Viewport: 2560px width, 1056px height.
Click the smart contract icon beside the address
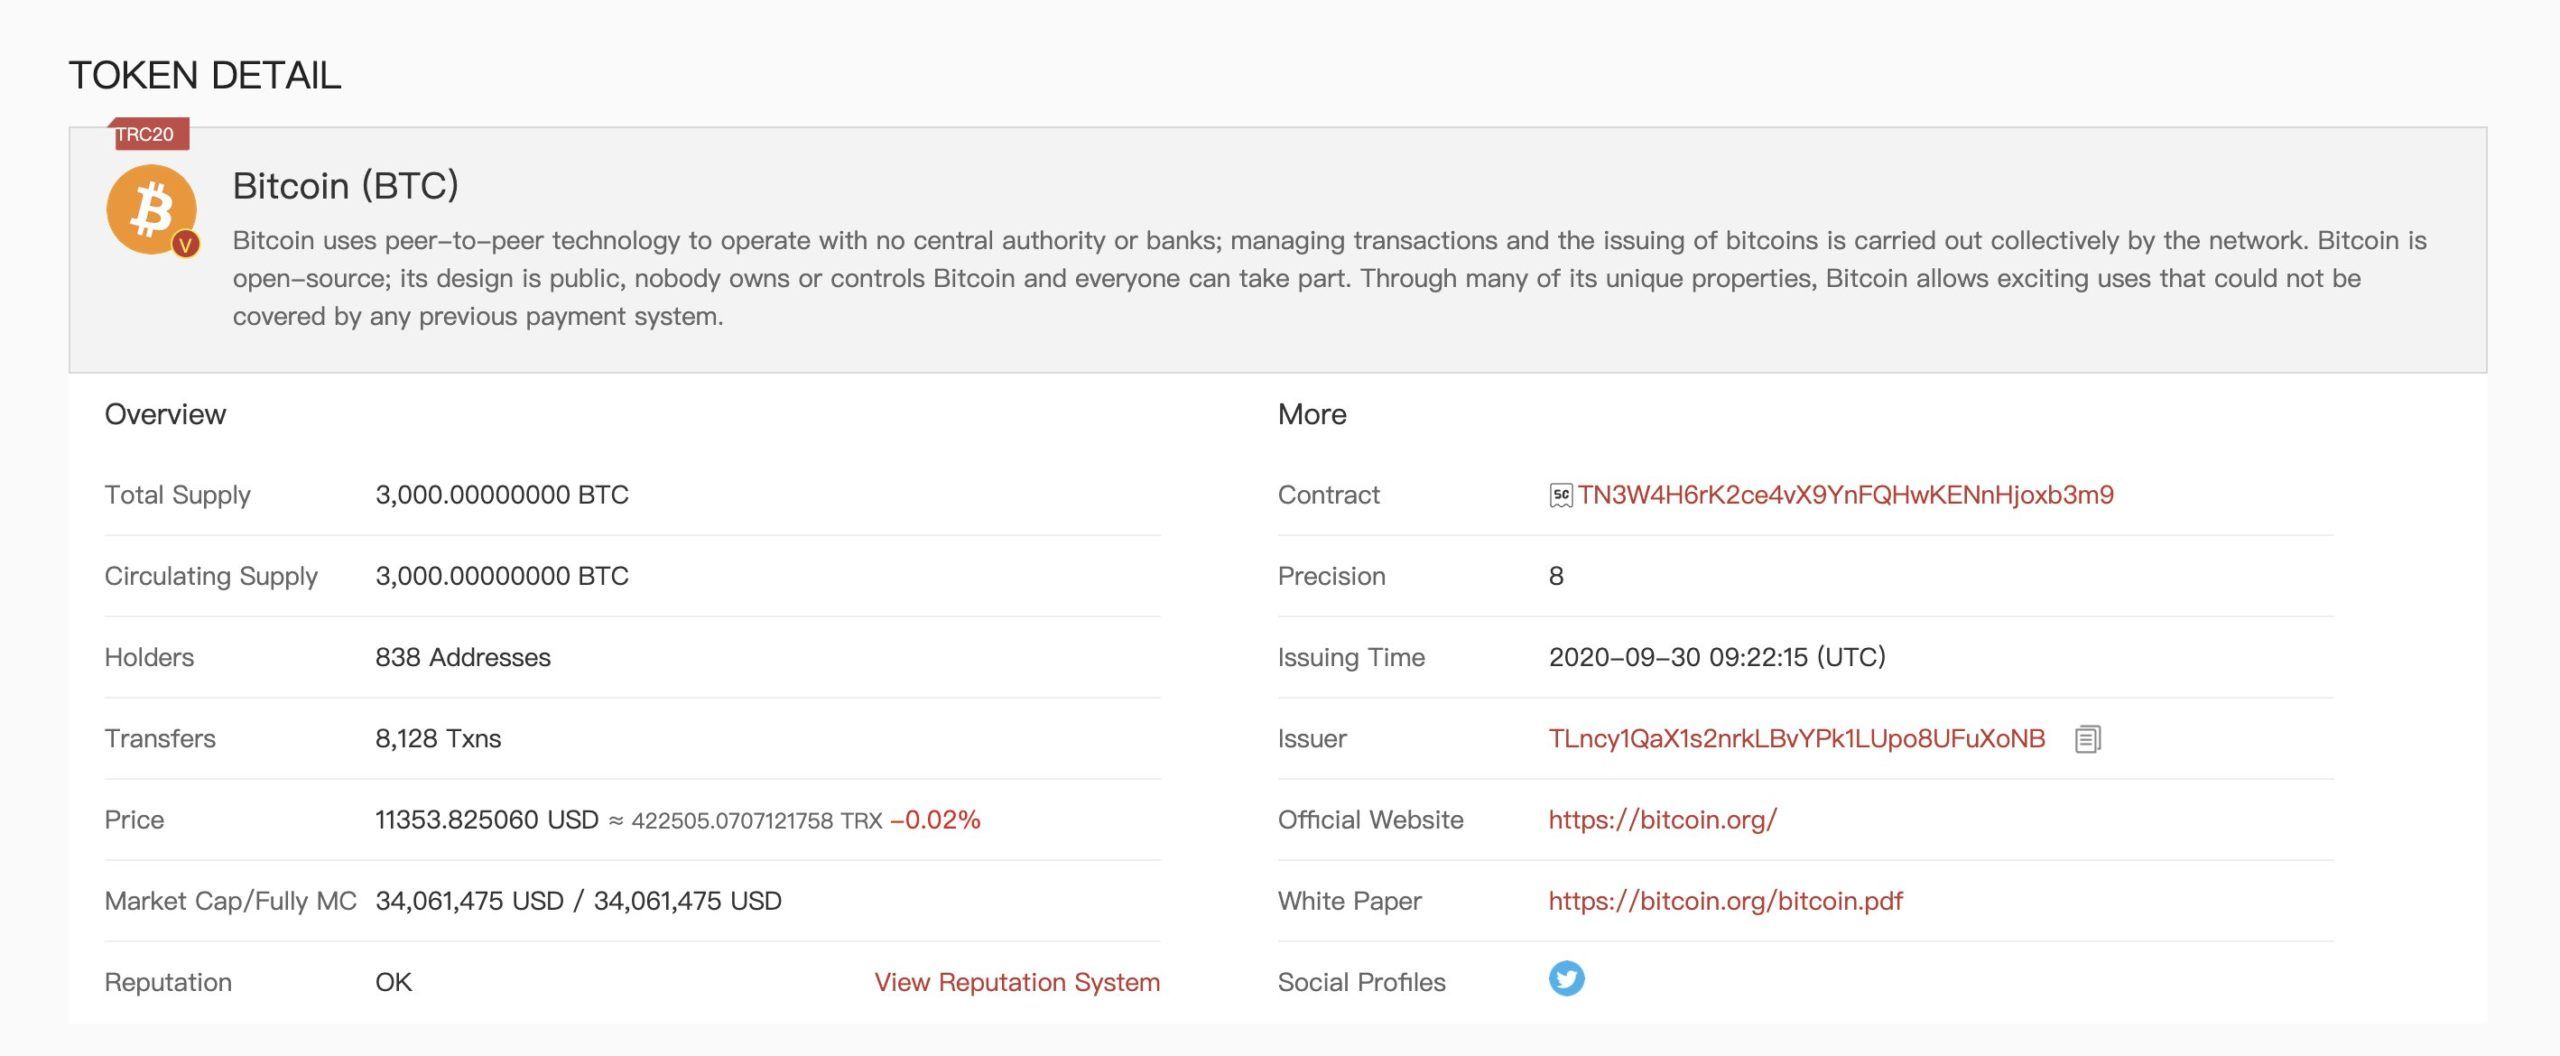tap(1560, 495)
